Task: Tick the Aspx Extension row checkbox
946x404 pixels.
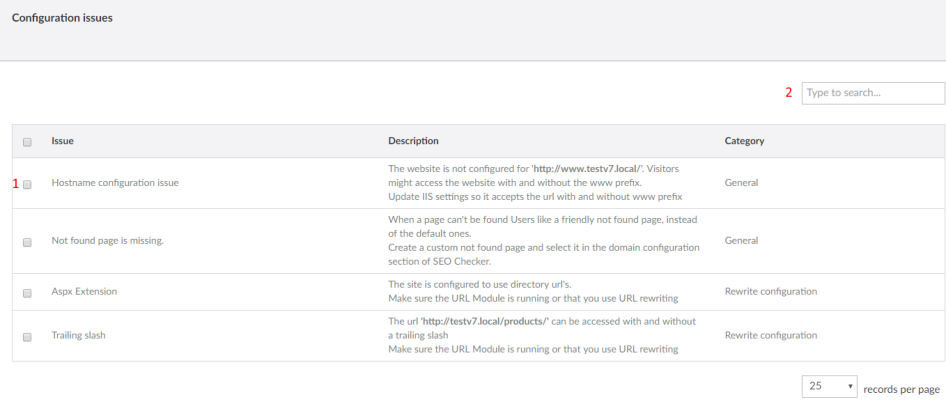Action: (x=27, y=294)
